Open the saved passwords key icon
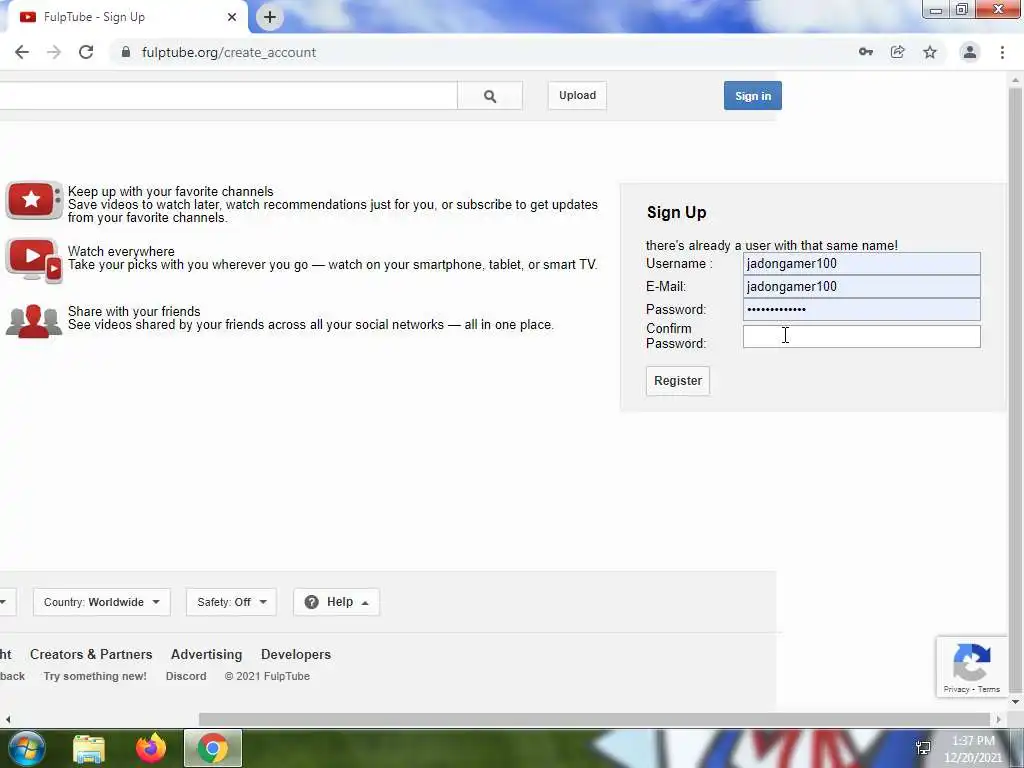This screenshot has height=768, width=1024. pyautogui.click(x=866, y=52)
